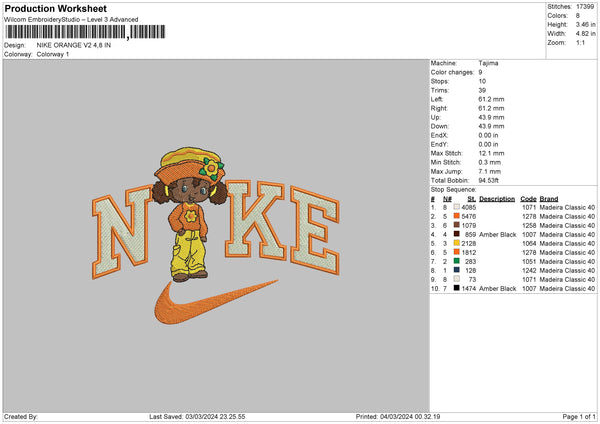
Task: Click the cream swatch in stop row 9
Action: coord(457,279)
